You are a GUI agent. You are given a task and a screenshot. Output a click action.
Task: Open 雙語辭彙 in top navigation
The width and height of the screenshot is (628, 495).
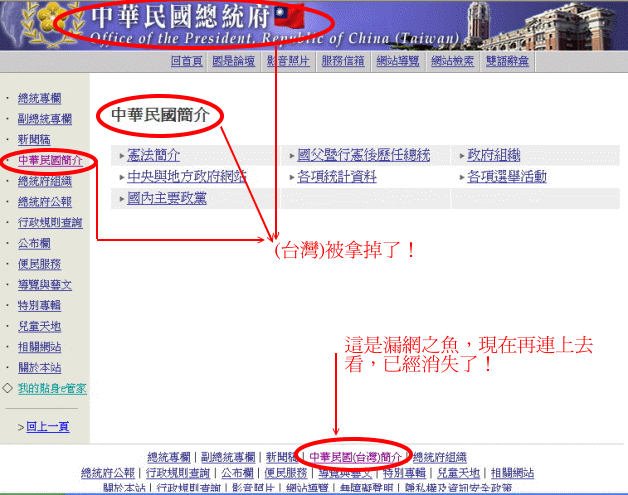pos(507,61)
